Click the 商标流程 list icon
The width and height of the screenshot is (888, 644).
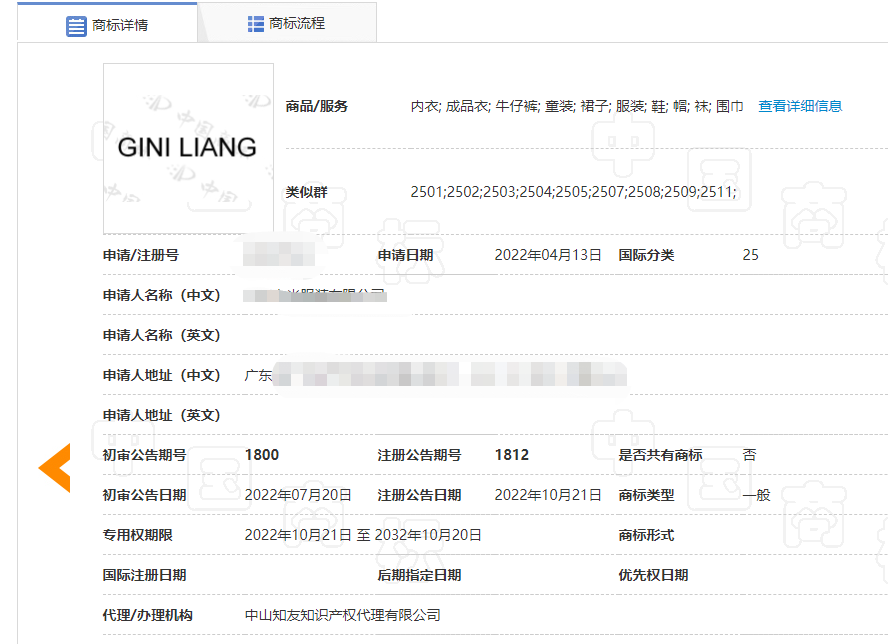(x=256, y=23)
